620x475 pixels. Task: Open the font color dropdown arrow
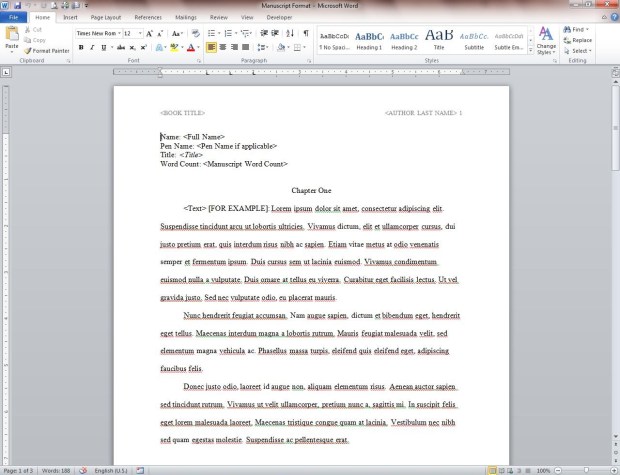coord(198,47)
